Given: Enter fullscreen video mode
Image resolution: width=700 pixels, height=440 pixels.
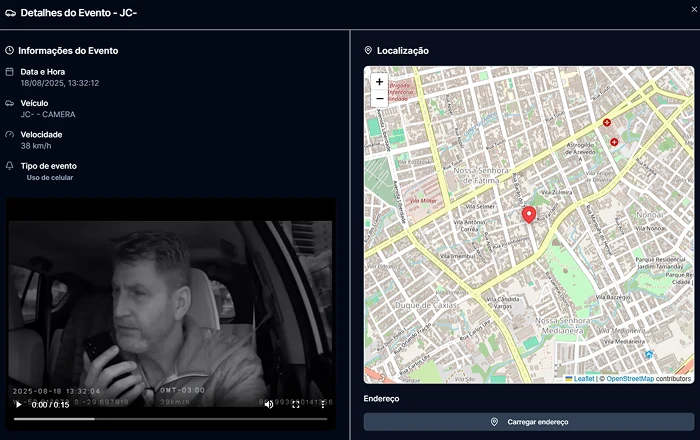Looking at the screenshot, I should coord(296,404).
